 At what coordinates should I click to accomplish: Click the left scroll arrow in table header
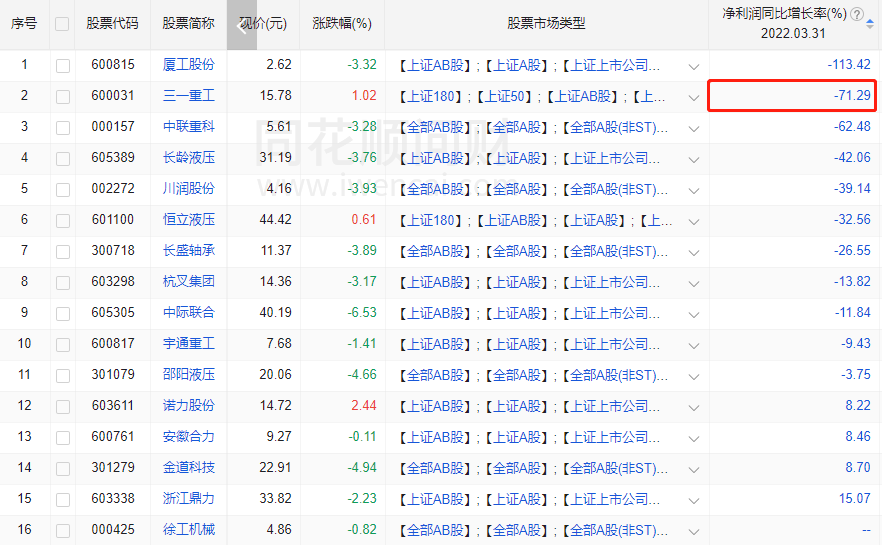coord(242,25)
